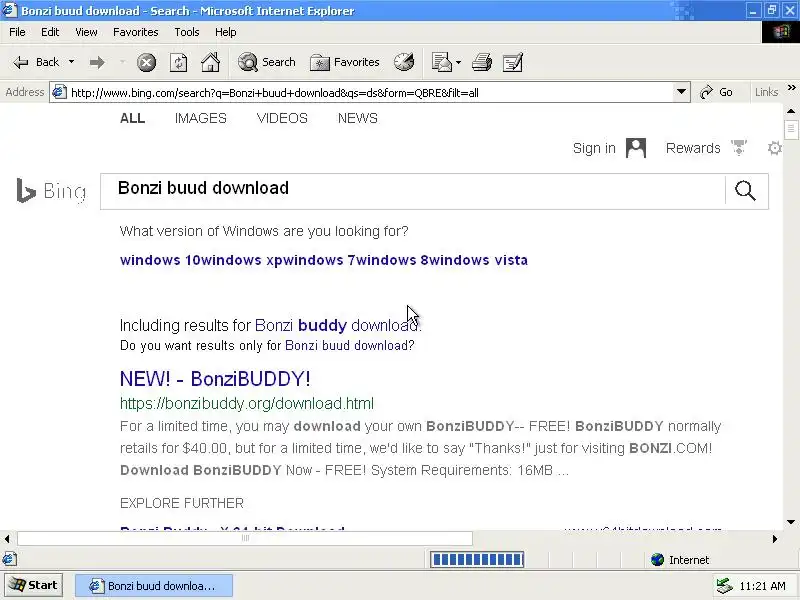Screen dimensions: 800x600
Task: Click the status bar page icon
Action: 9,559
